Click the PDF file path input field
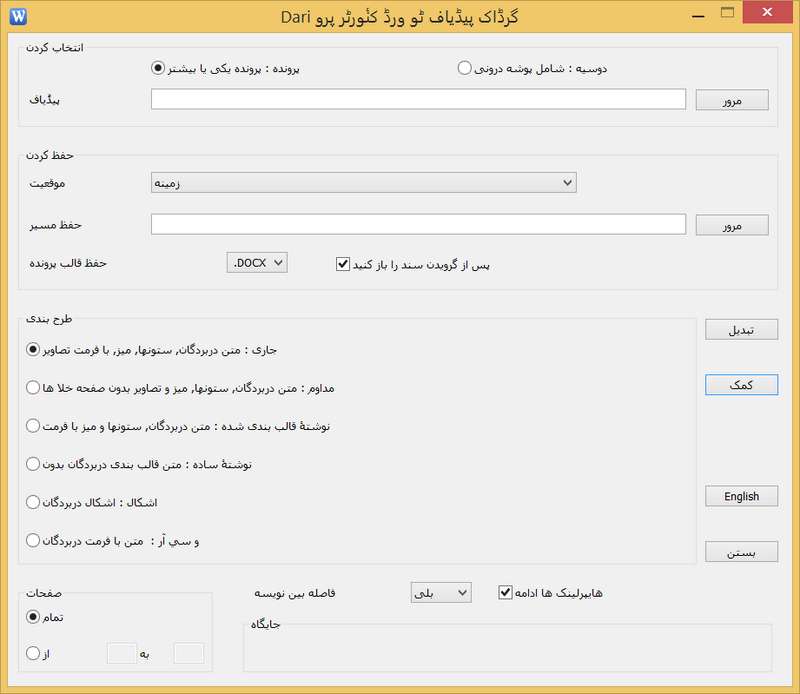This screenshot has width=800, height=694. [x=418, y=99]
